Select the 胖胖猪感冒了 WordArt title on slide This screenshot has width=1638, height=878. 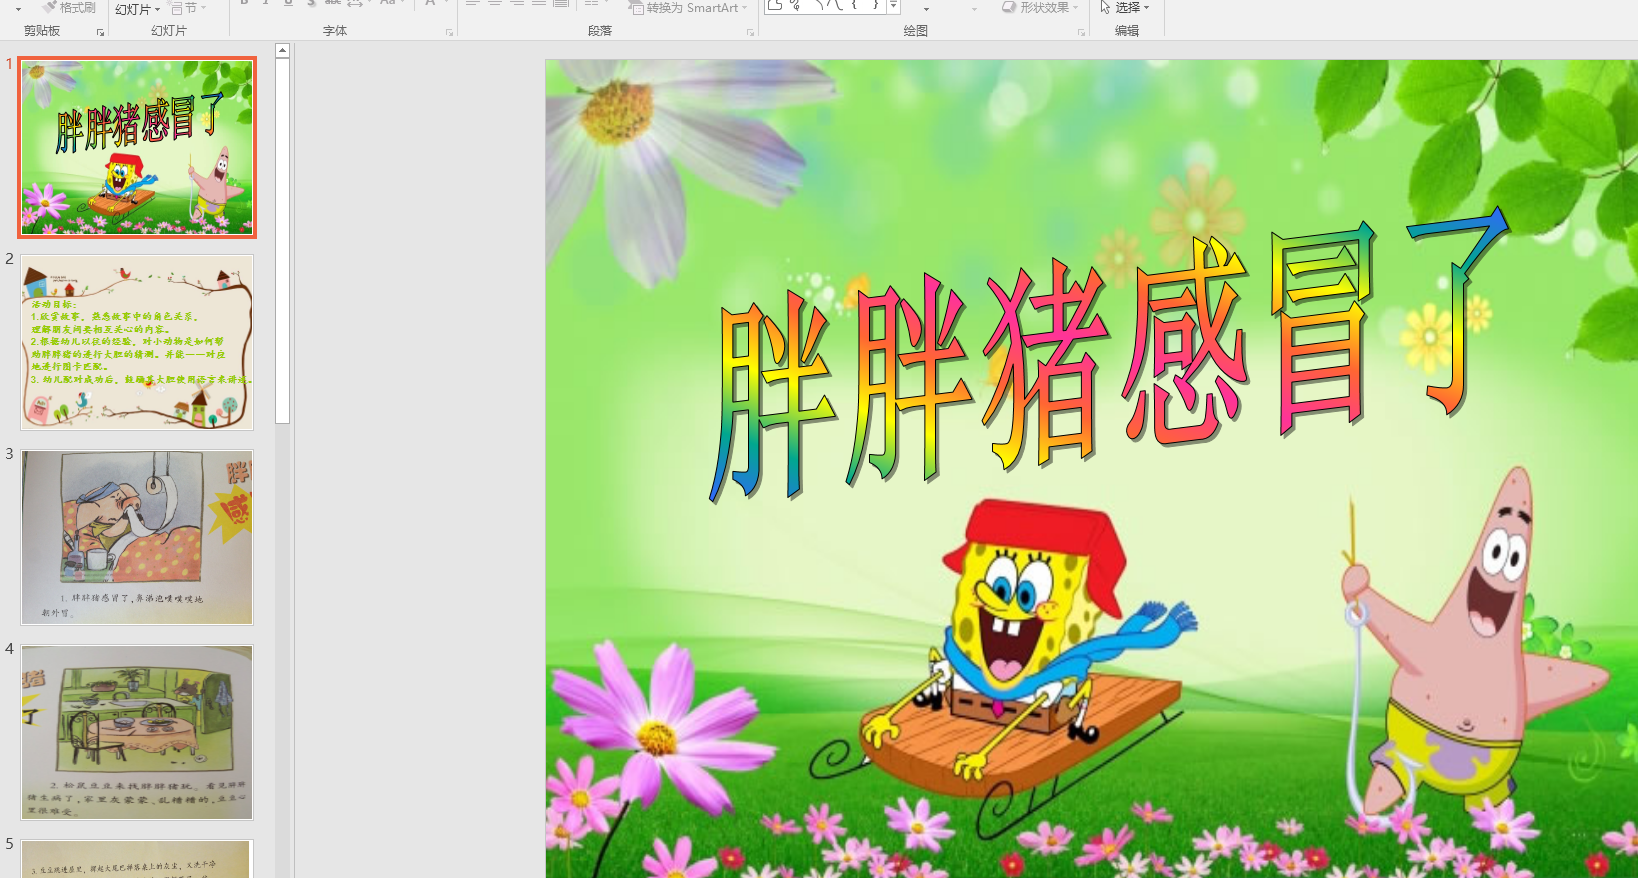pos(1108,353)
